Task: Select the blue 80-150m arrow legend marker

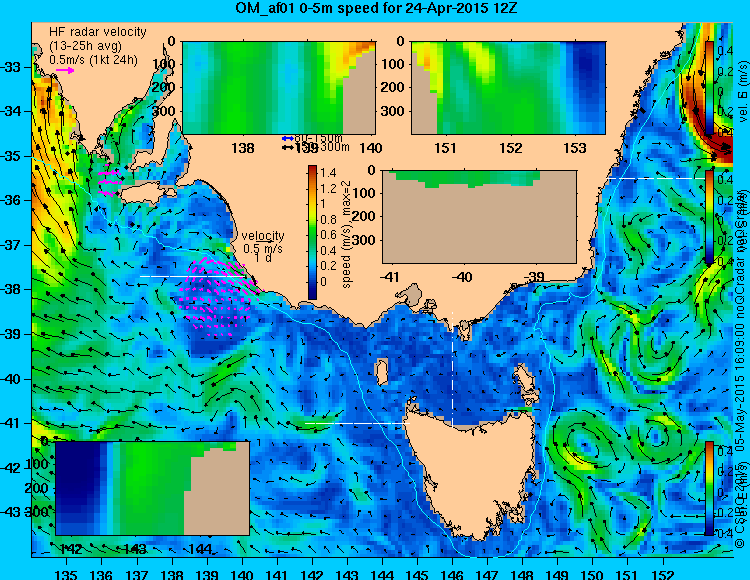Action: click(x=287, y=139)
